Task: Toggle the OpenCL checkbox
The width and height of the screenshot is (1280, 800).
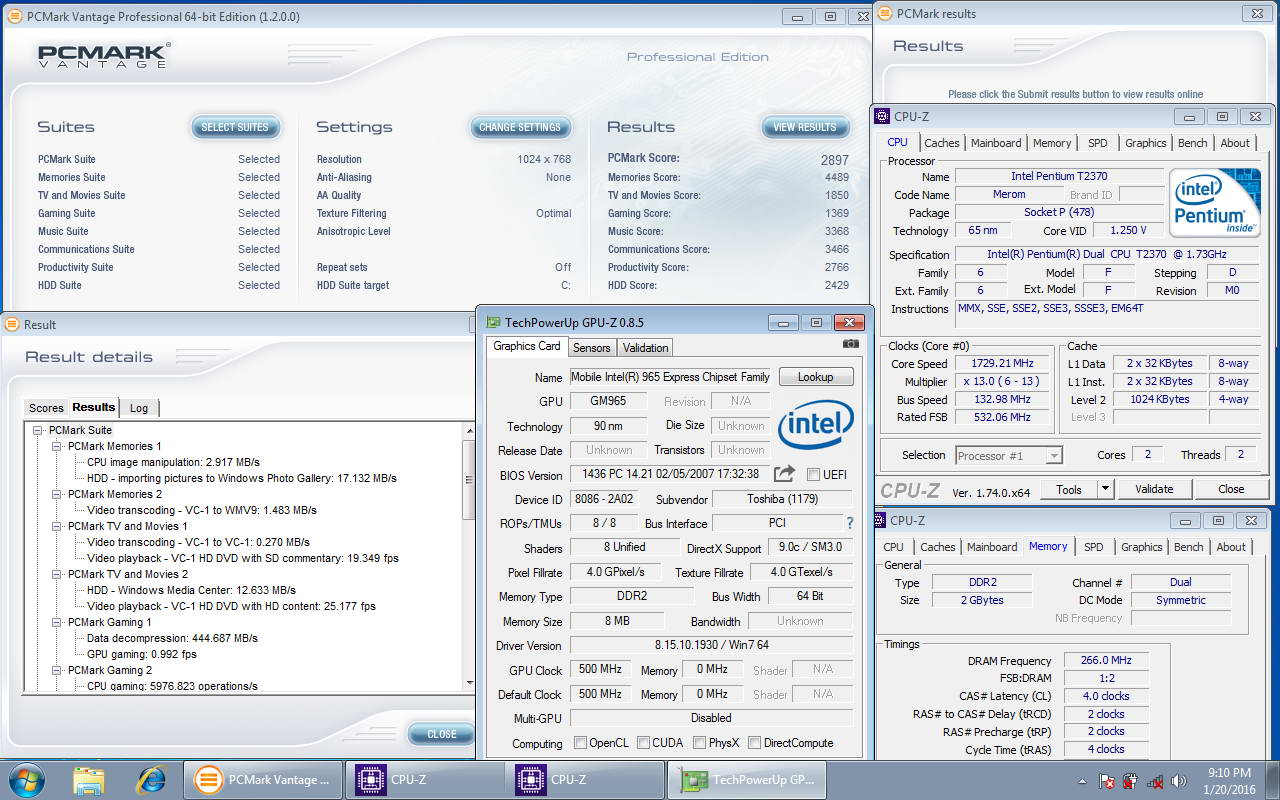Action: (x=581, y=743)
